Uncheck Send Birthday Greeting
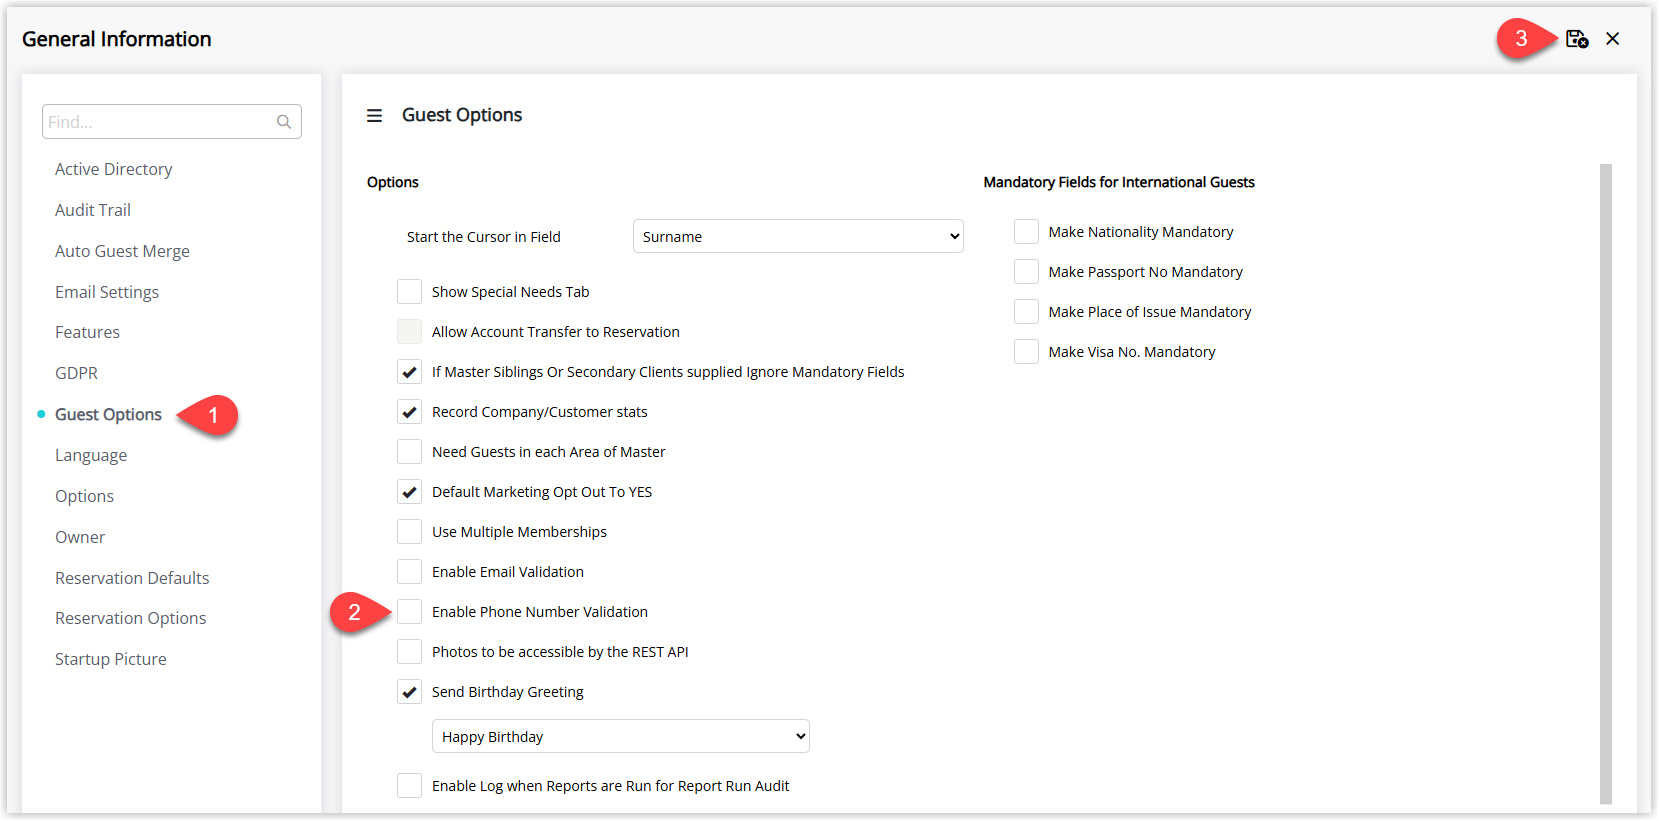 (409, 692)
